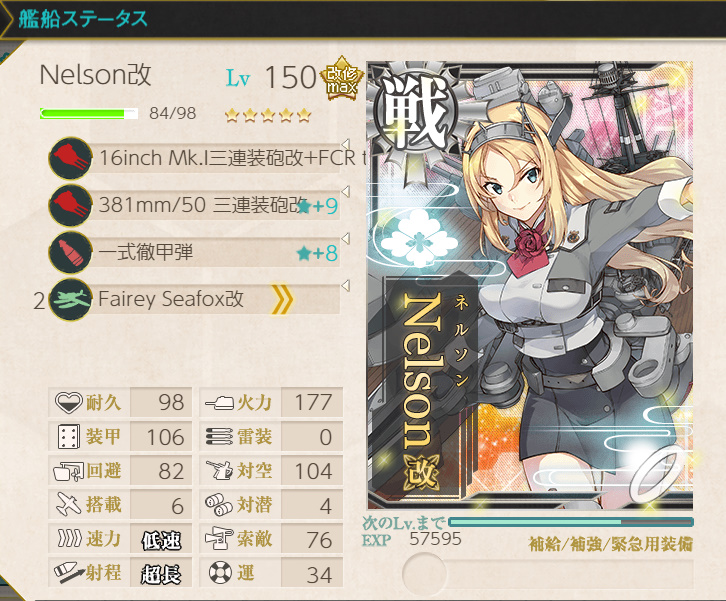This screenshot has height=601, width=726.
Task: Click the 381mm/50 triple gun equipment icon
Action: coord(70,205)
